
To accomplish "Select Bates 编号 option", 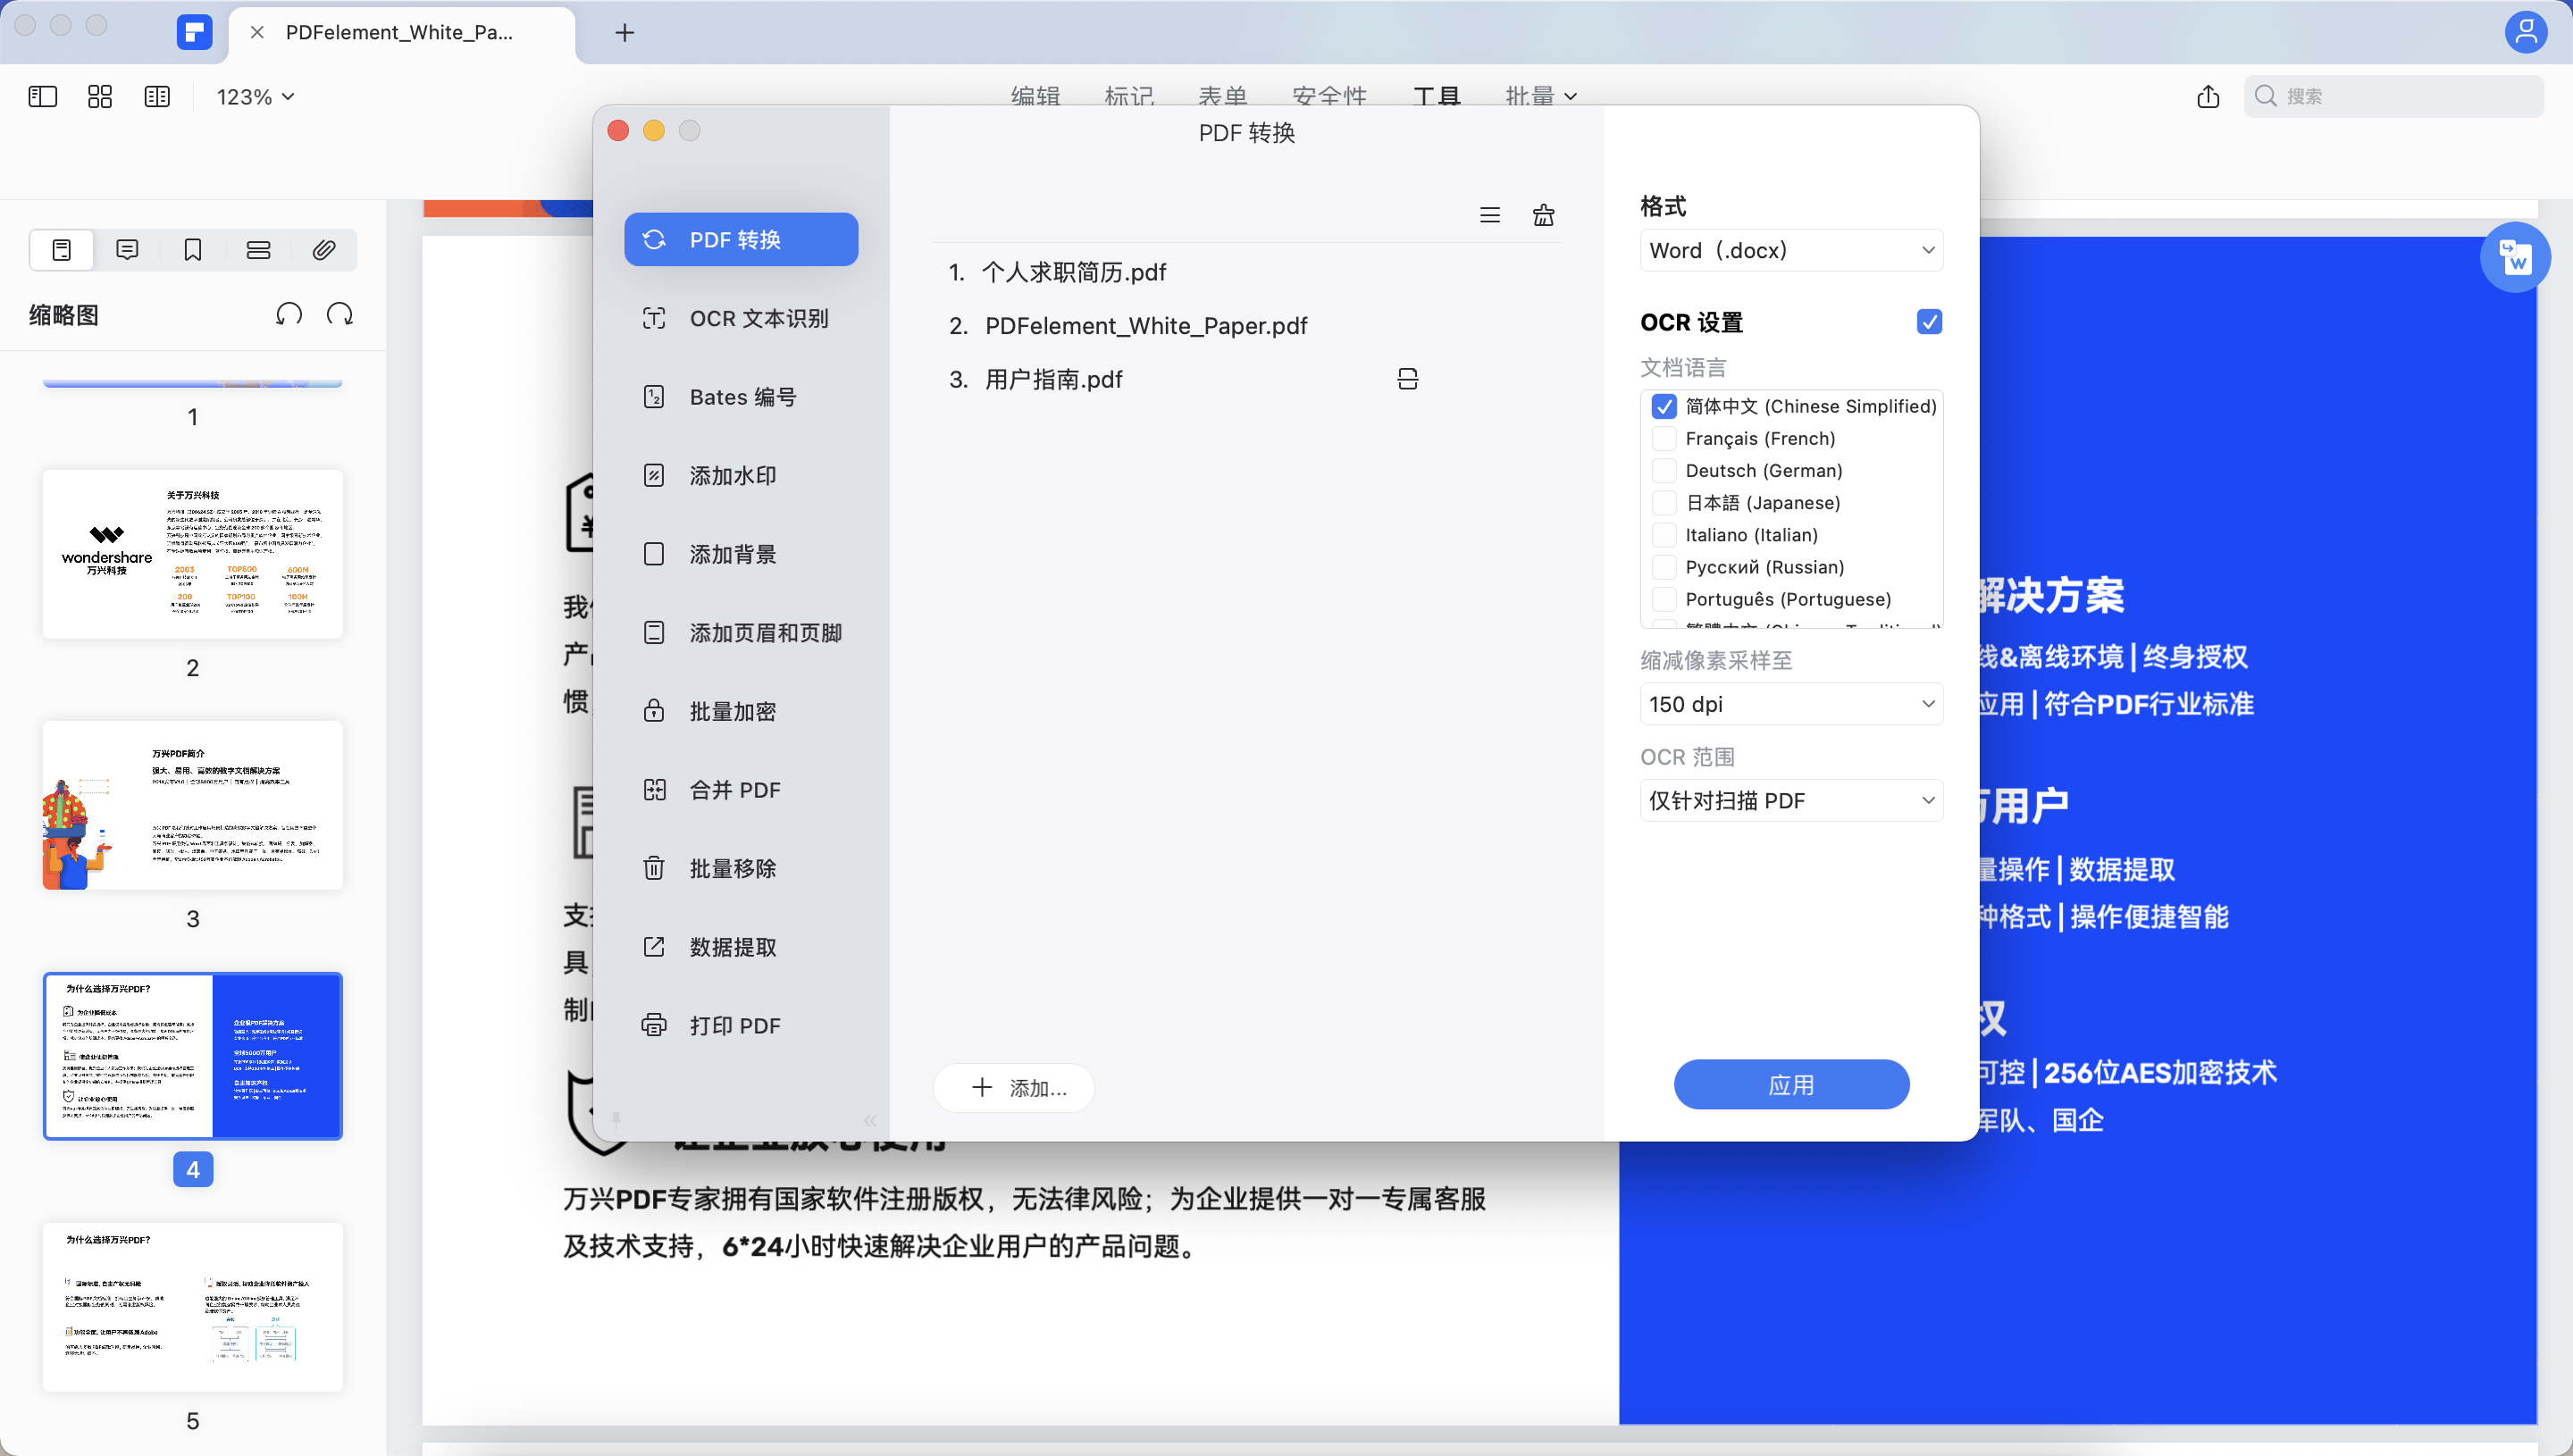I will pos(741,397).
